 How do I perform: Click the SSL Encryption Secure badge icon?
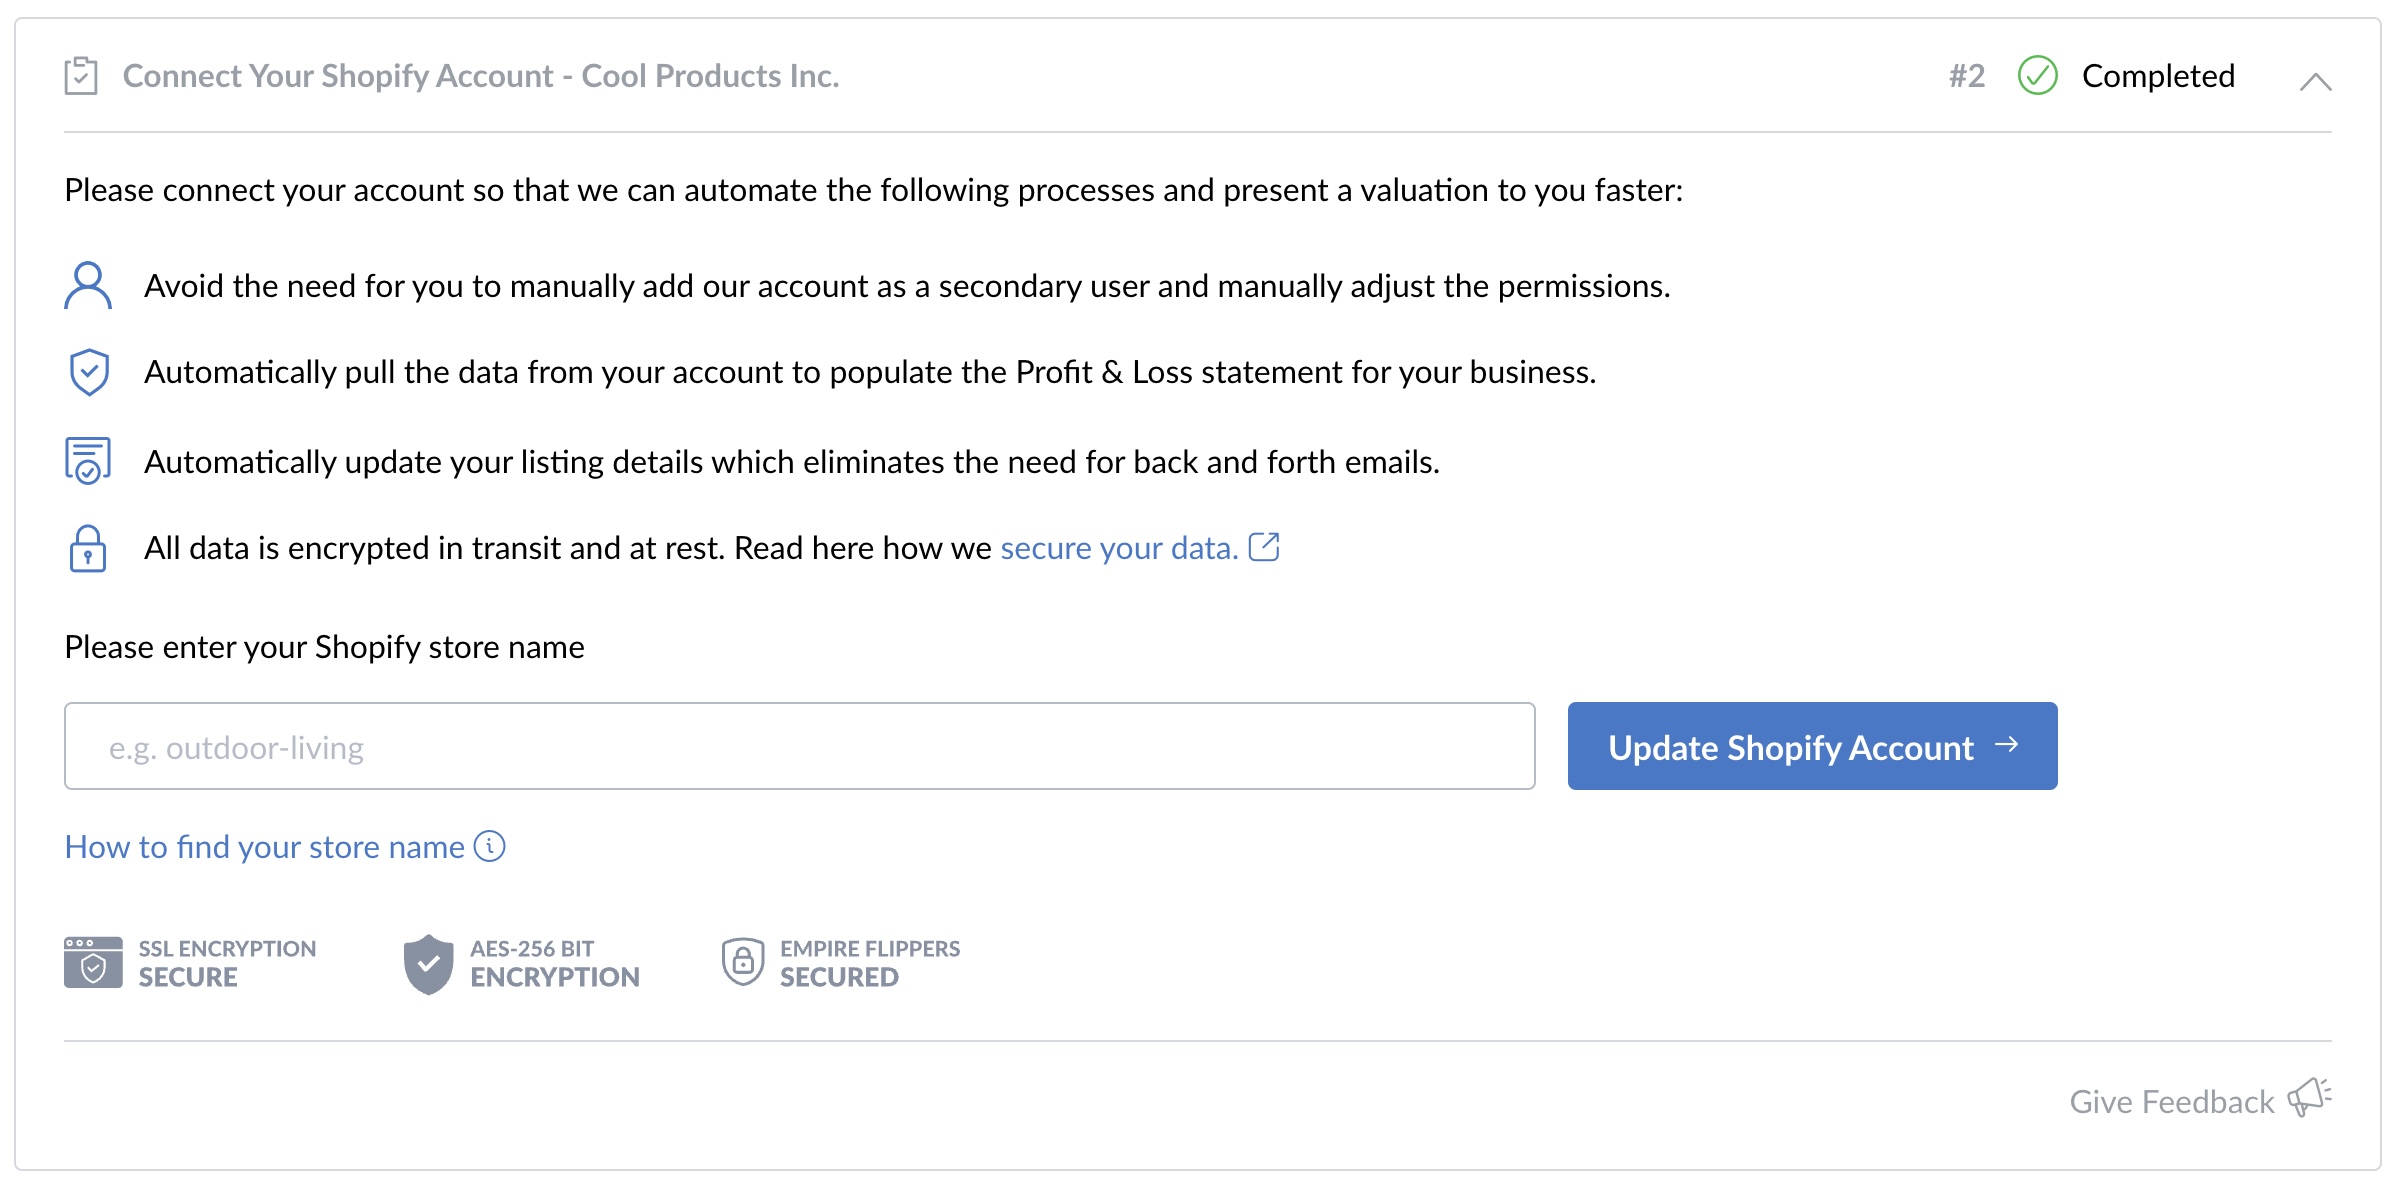pyautogui.click(x=93, y=962)
